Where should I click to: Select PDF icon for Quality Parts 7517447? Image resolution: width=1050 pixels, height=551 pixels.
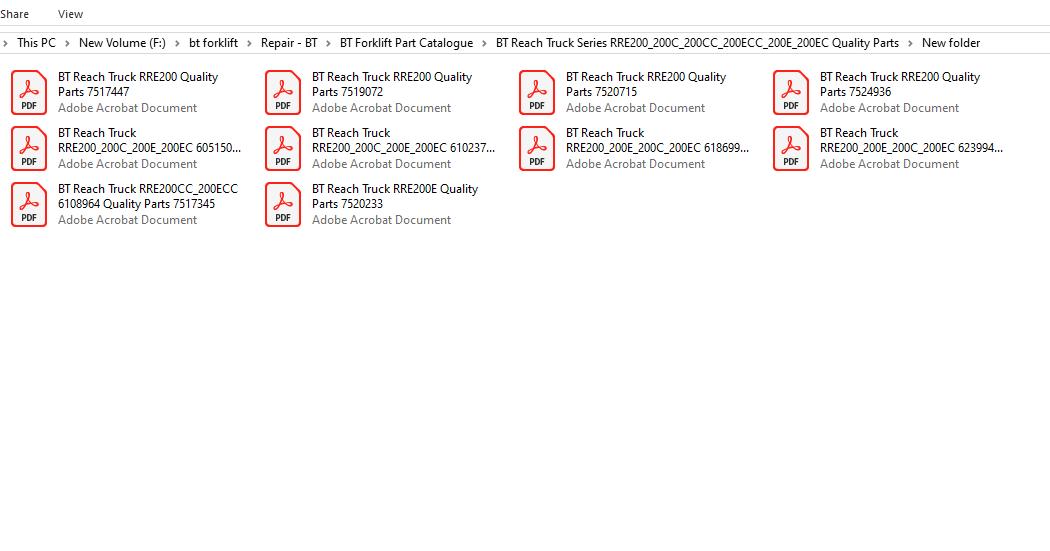click(29, 92)
